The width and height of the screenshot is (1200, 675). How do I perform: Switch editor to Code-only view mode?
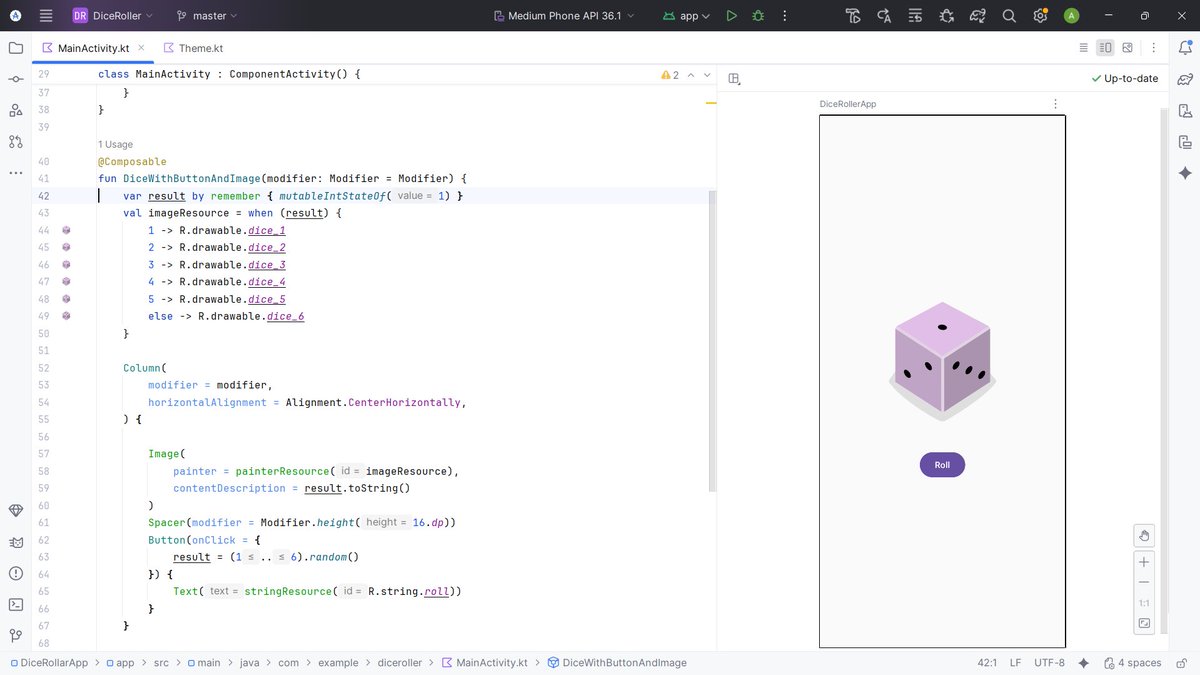tap(1083, 47)
